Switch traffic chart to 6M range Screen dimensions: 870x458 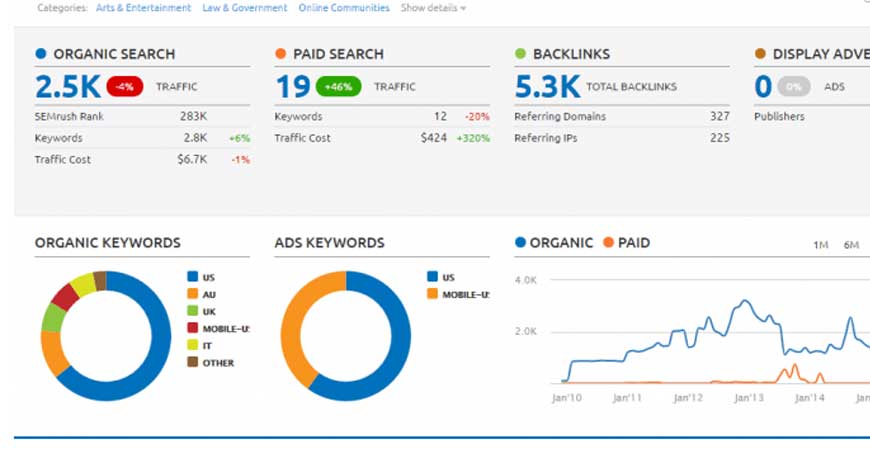[x=851, y=245]
